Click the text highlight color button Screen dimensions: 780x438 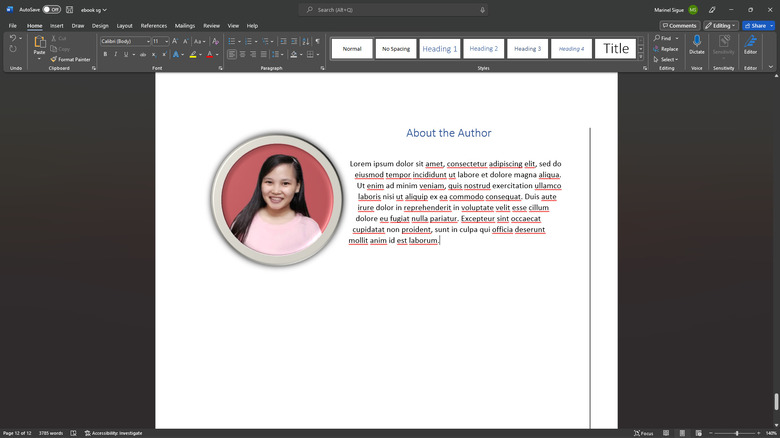pos(194,54)
